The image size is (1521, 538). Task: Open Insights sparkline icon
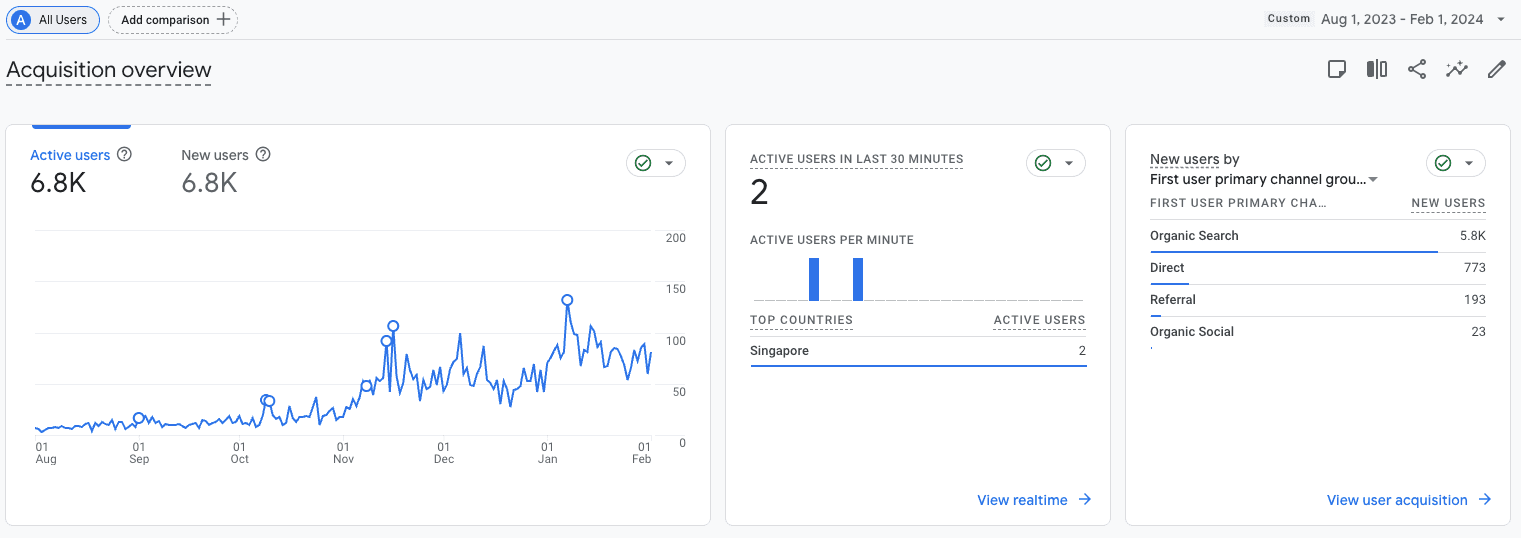pos(1457,69)
